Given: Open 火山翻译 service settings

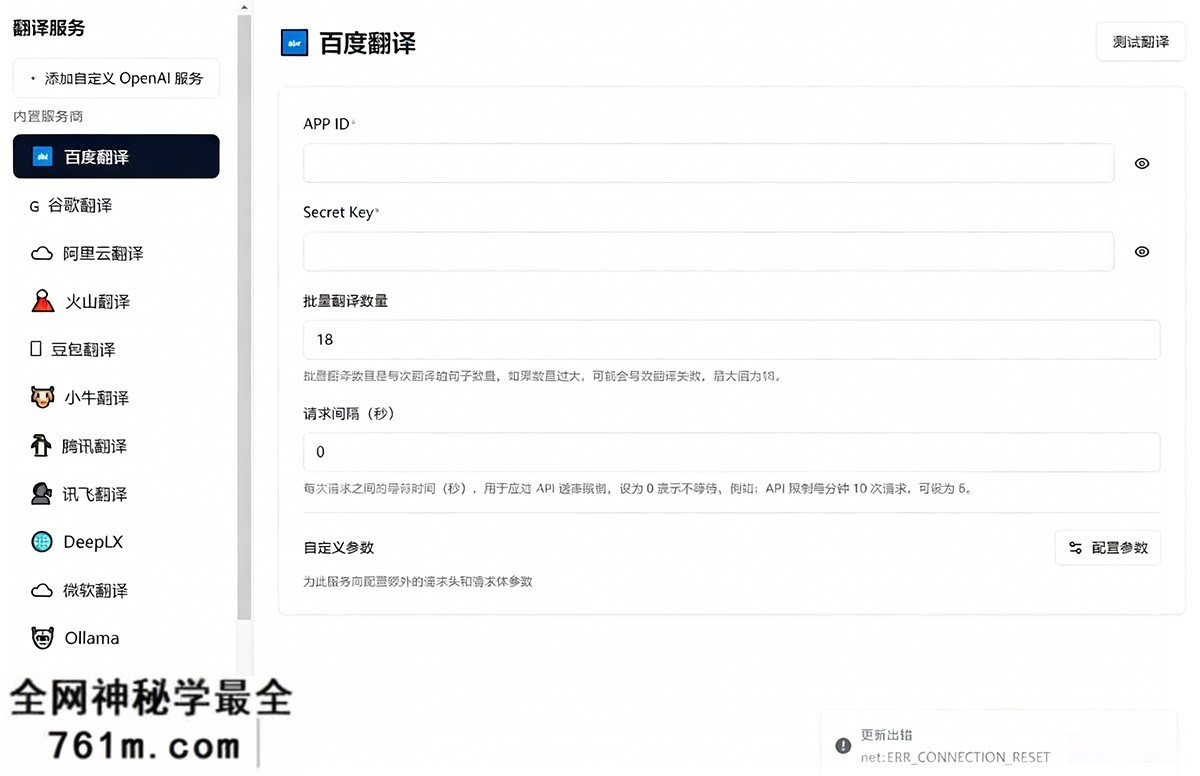Looking at the screenshot, I should click(x=116, y=301).
